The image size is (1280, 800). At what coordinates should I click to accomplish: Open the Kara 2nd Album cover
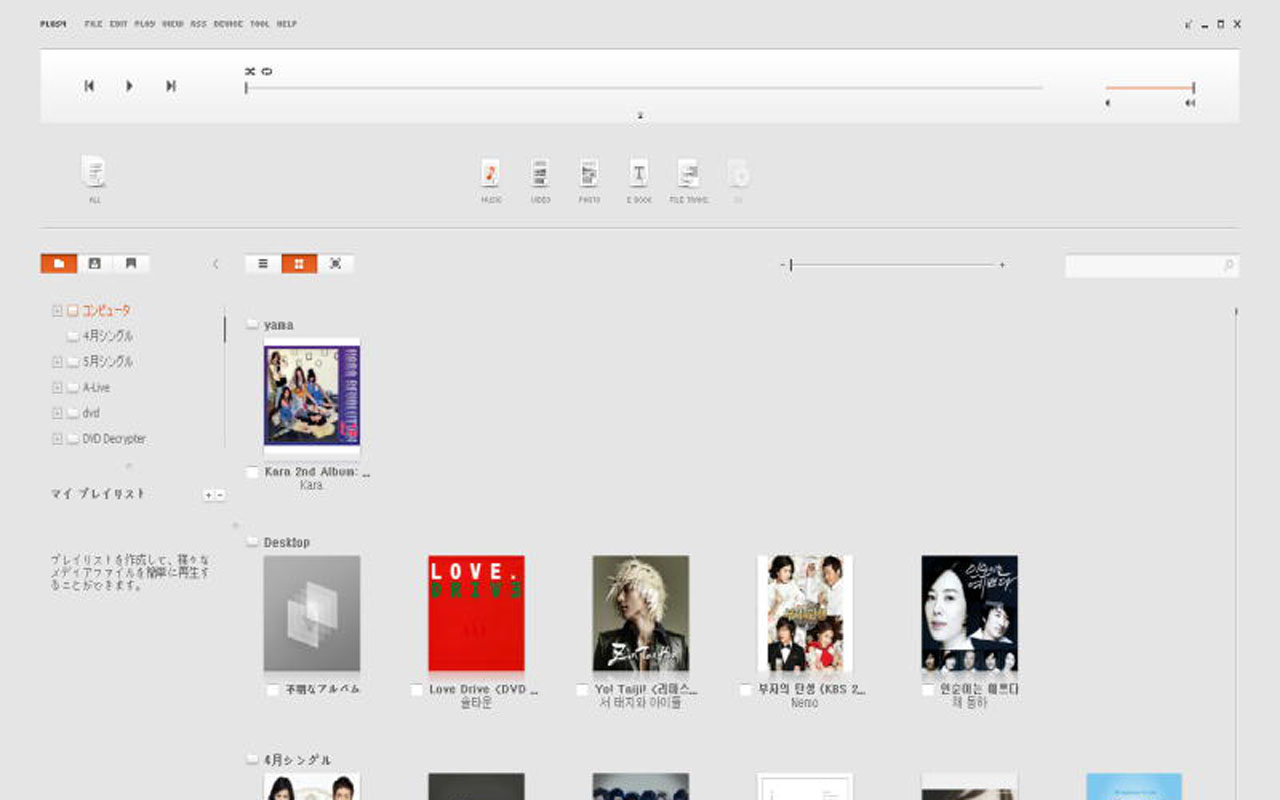pyautogui.click(x=312, y=396)
